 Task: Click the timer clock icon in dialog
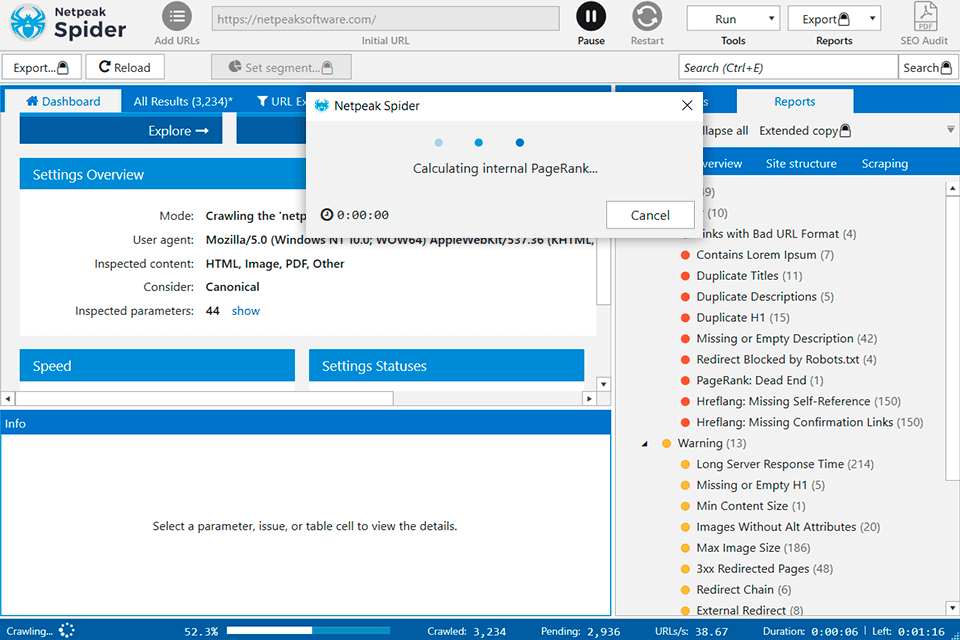coord(327,214)
